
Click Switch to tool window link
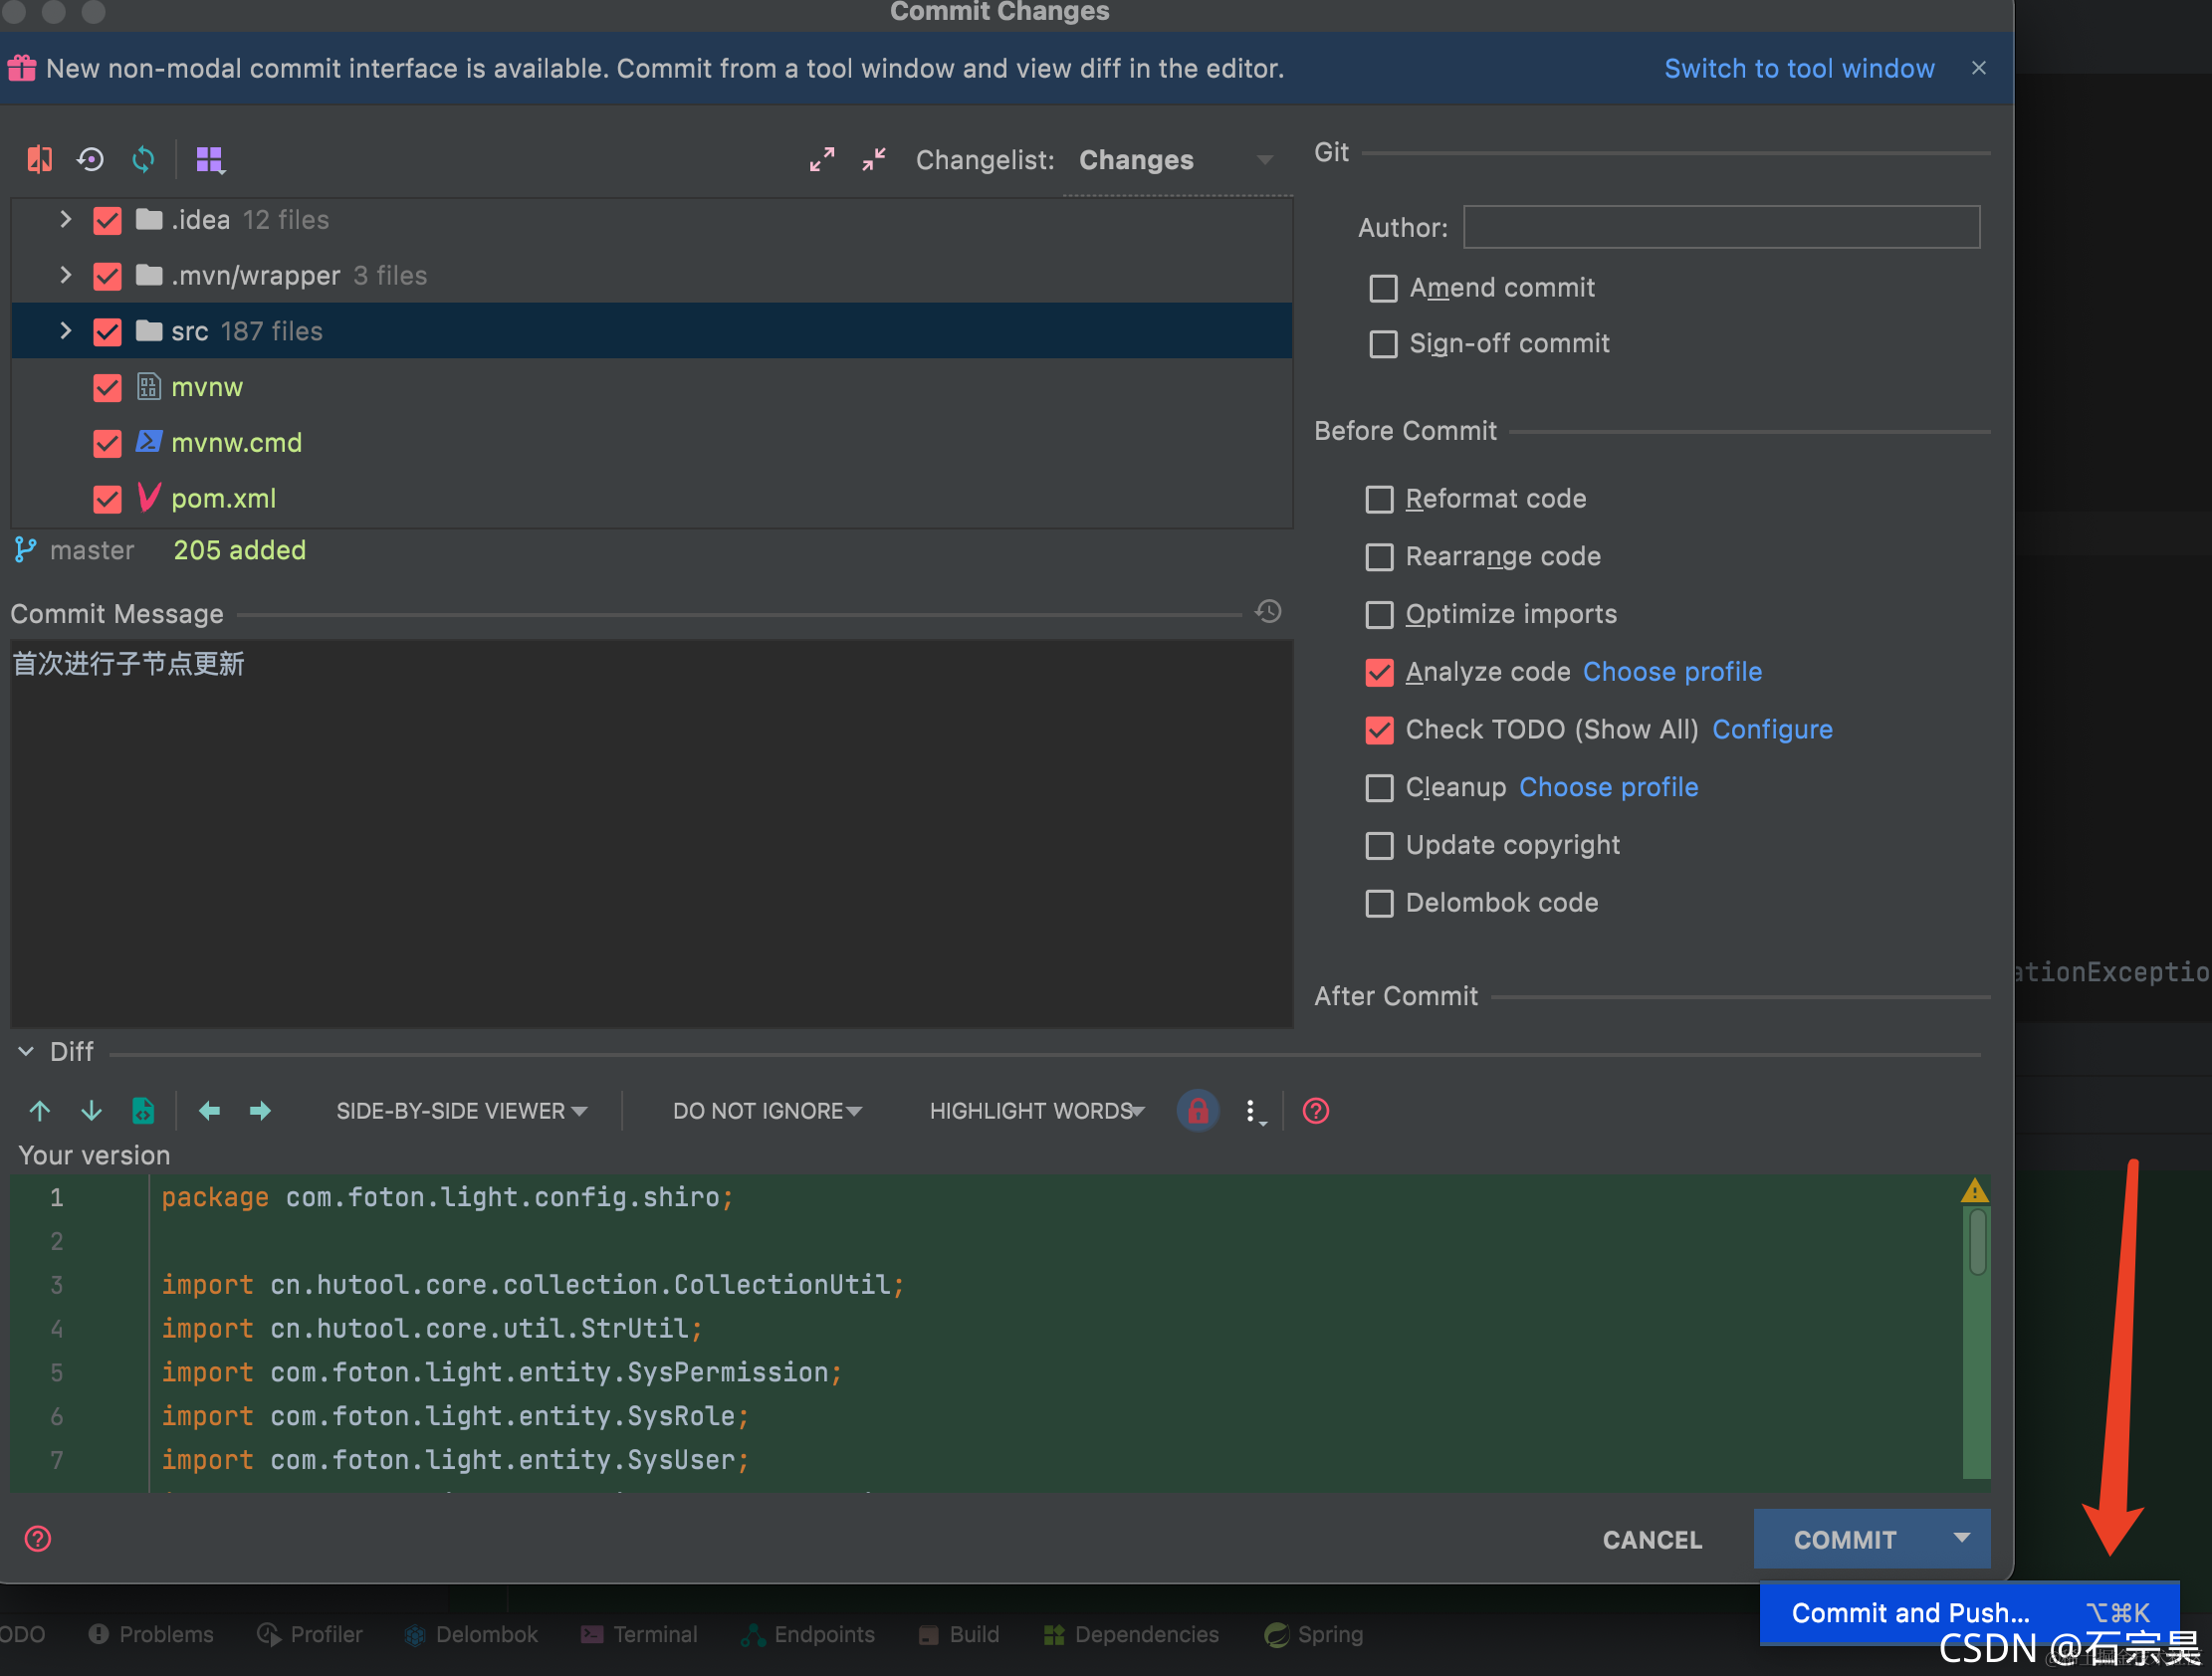[1799, 68]
